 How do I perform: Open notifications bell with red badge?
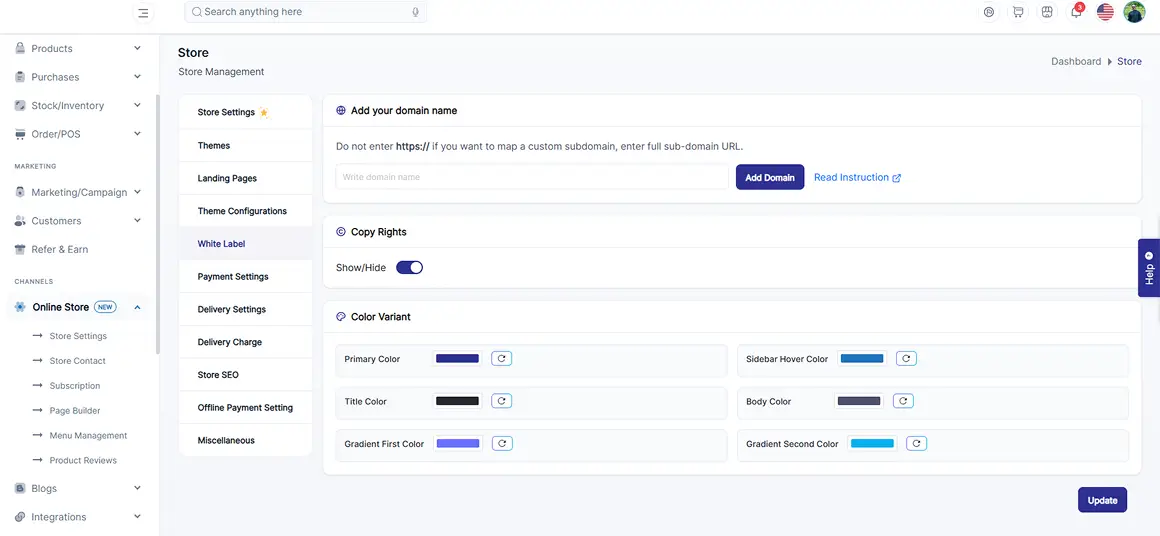[x=1076, y=12]
